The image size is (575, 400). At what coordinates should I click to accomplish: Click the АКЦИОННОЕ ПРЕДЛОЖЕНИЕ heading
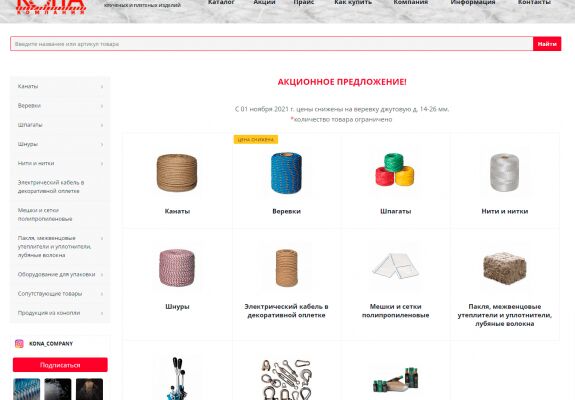pyautogui.click(x=342, y=82)
